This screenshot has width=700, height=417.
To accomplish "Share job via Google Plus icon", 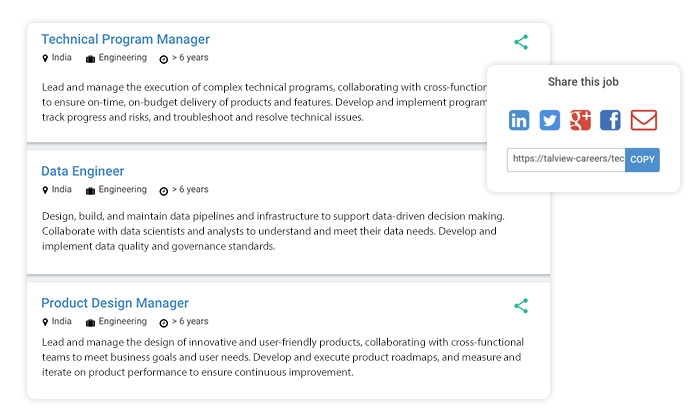I will pos(580,120).
